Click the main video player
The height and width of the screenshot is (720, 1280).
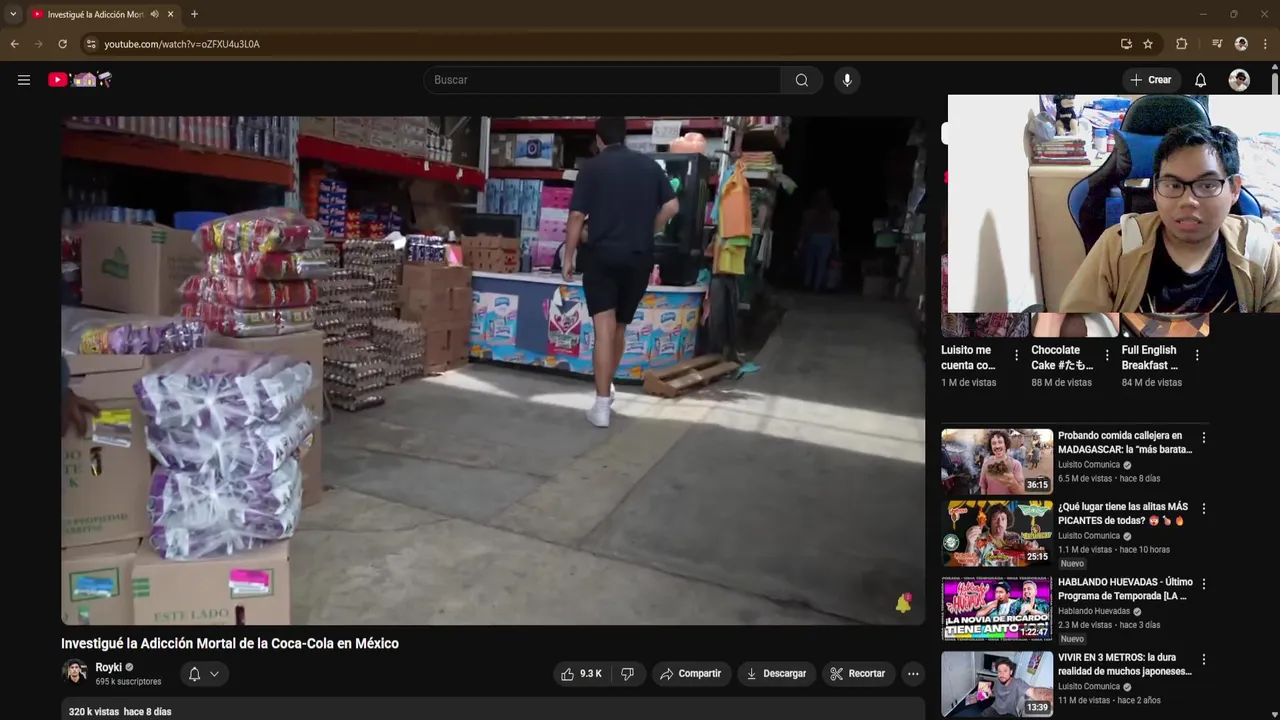[x=493, y=371]
